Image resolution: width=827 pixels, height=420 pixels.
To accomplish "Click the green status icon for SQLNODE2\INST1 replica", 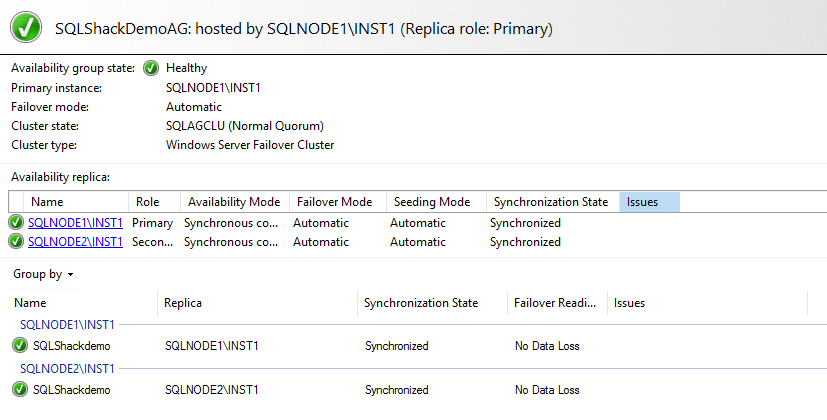I will 16,241.
